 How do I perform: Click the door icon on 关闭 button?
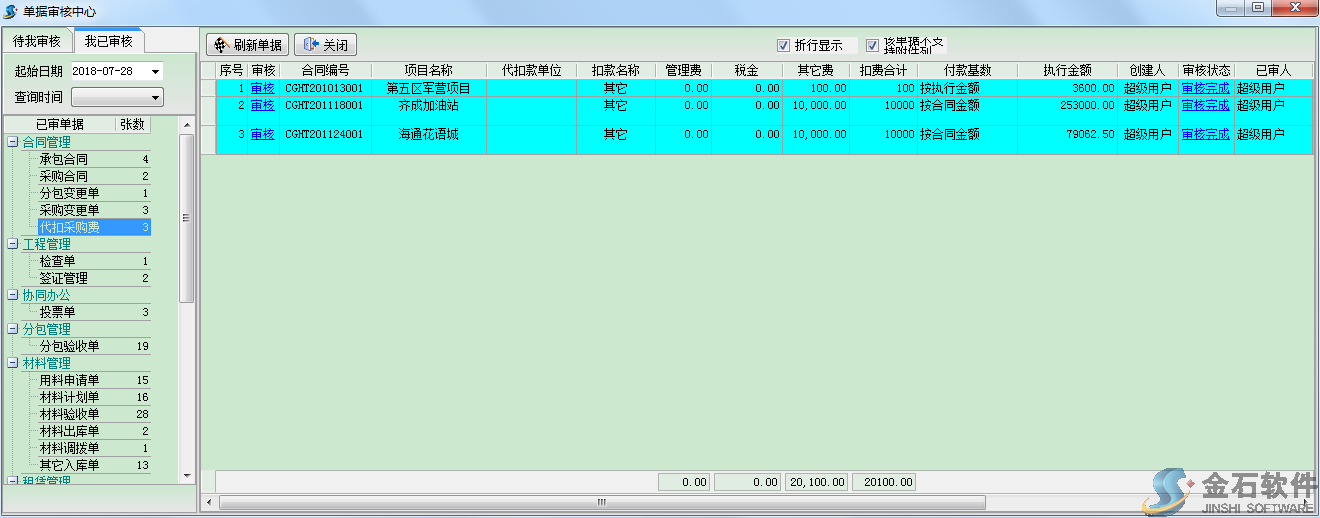coord(309,45)
